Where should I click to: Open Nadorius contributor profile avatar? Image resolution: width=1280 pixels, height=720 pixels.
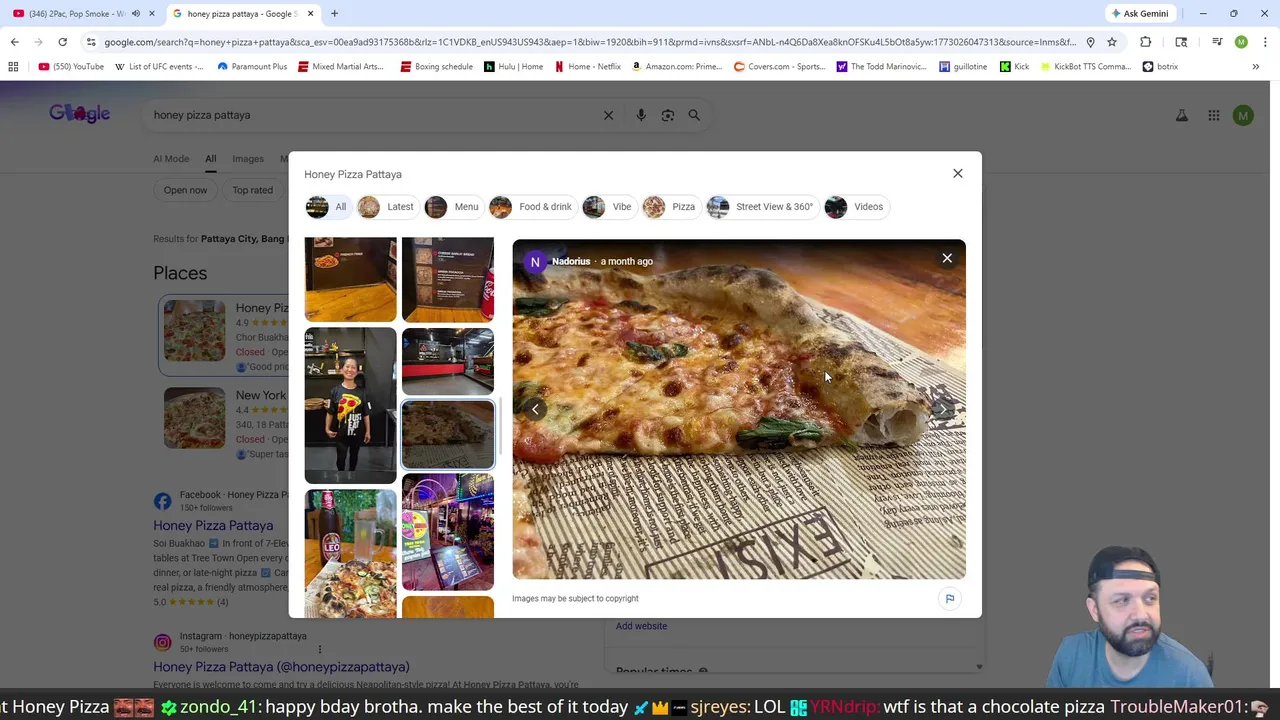535,262
